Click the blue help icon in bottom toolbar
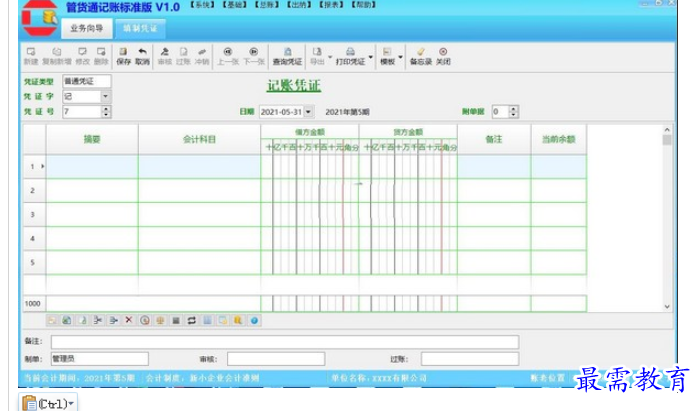The image size is (698, 411). pyautogui.click(x=255, y=320)
